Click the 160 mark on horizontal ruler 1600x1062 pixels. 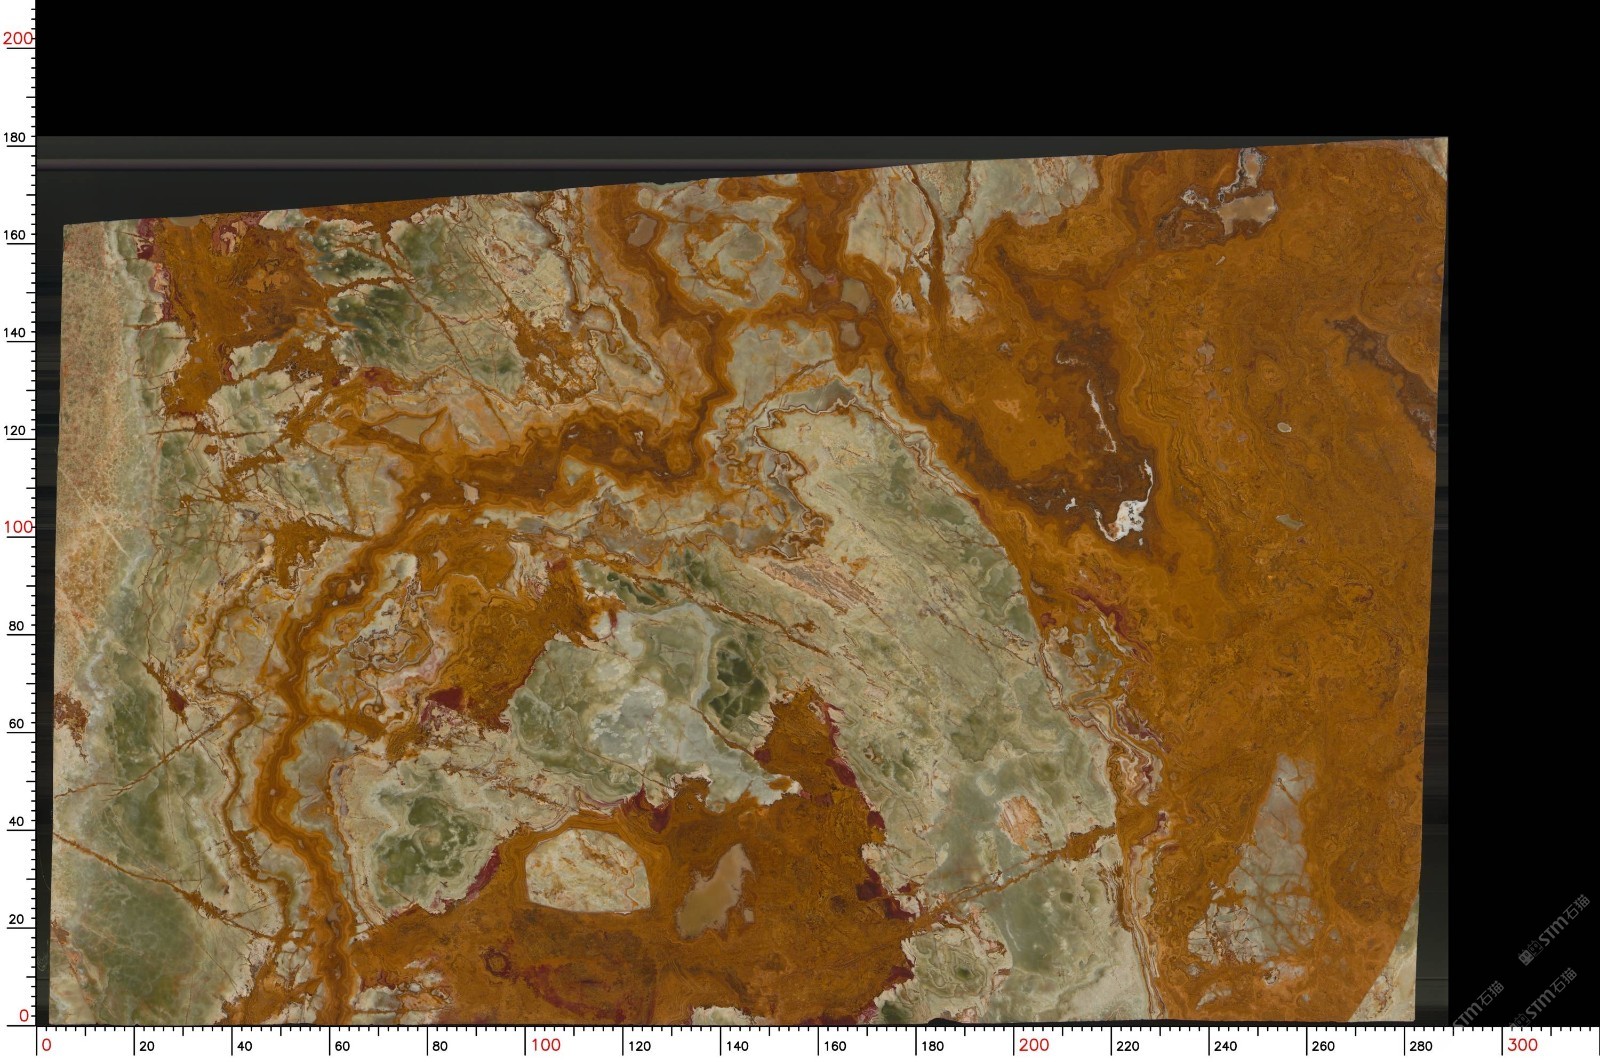[834, 1046]
